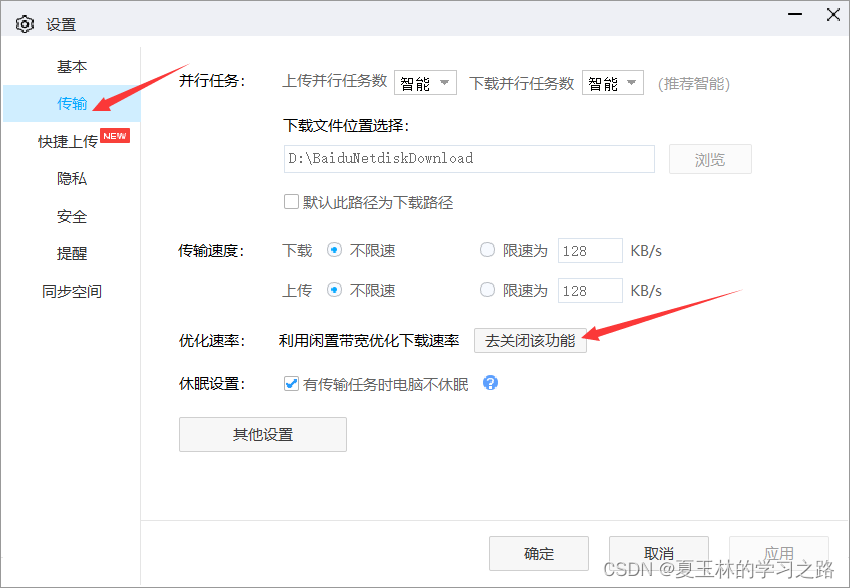Viewport: 850px width, 588px height.
Task: Click the upload speed limit KB/s field
Action: 590,290
